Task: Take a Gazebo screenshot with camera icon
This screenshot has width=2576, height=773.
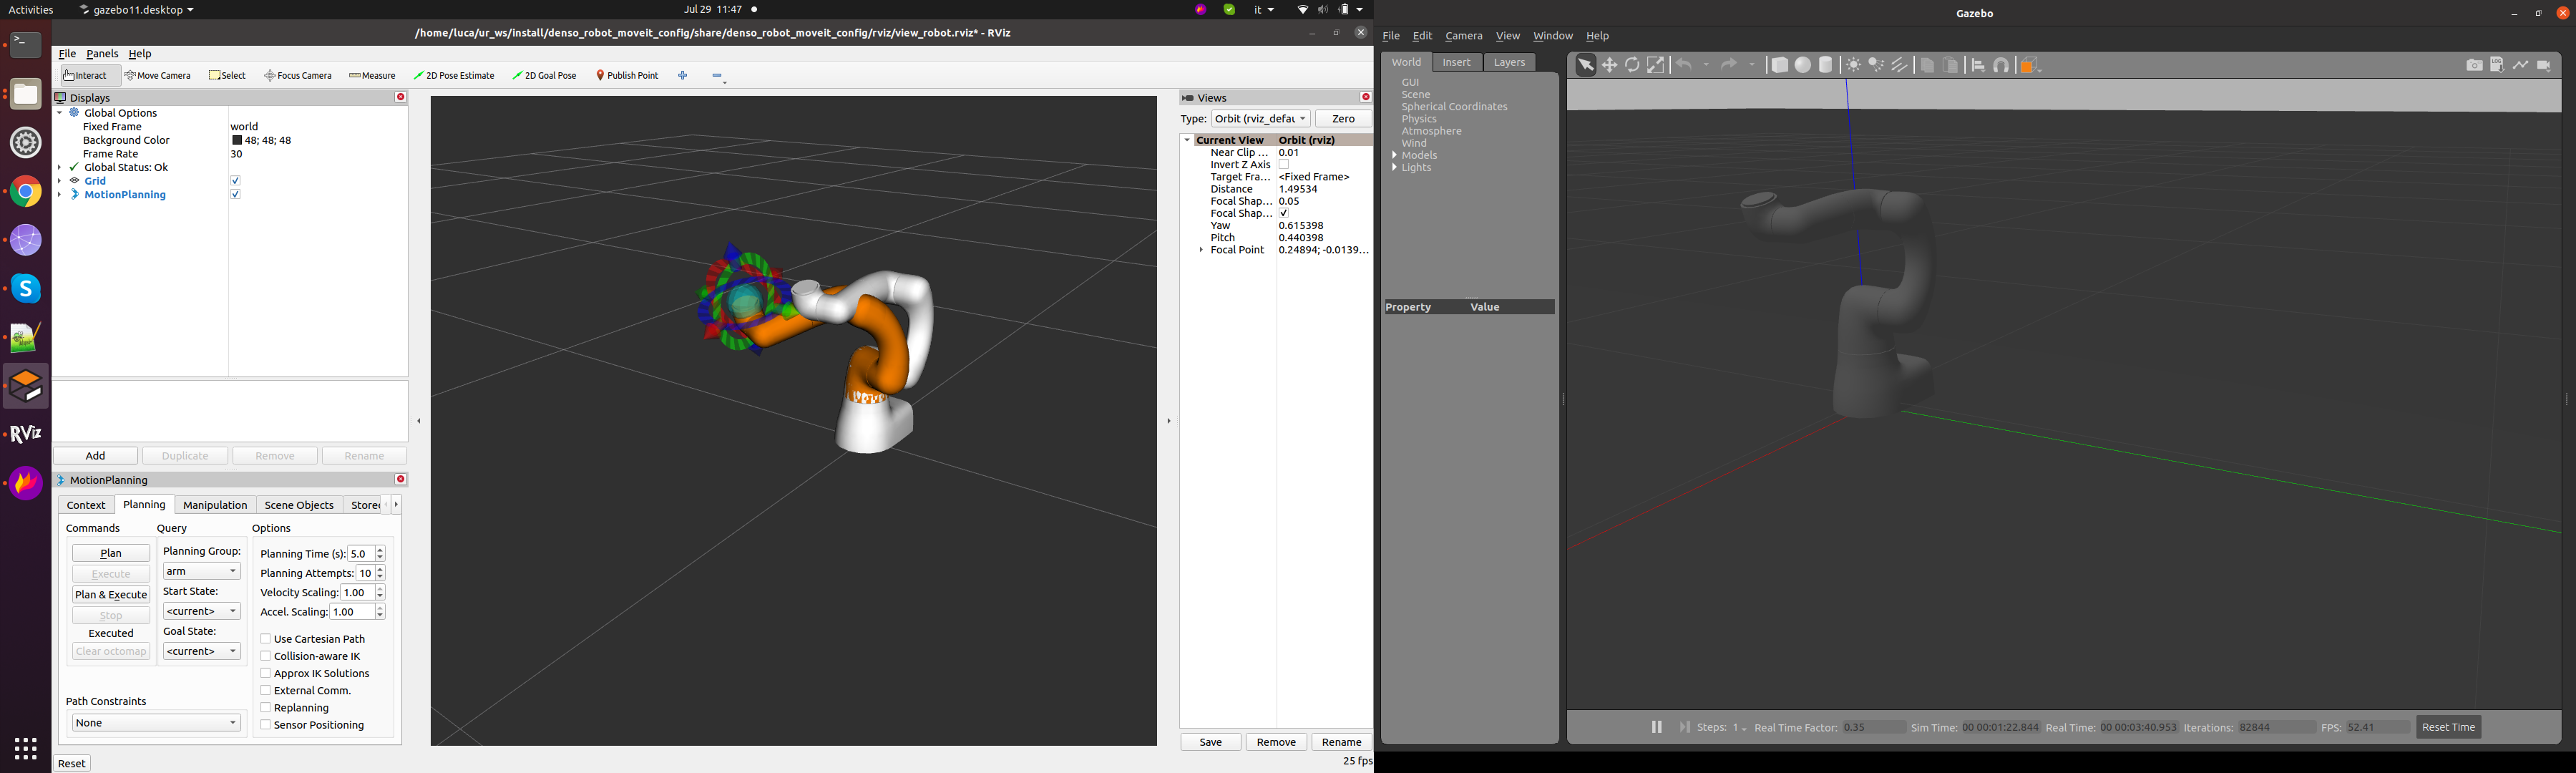Action: 2474,65
